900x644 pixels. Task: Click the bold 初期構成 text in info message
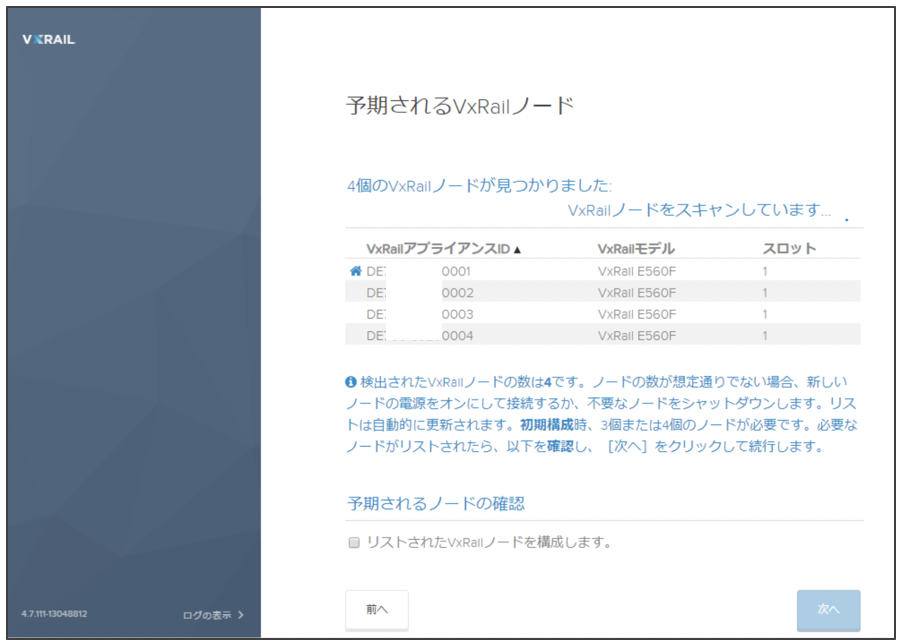coord(546,425)
